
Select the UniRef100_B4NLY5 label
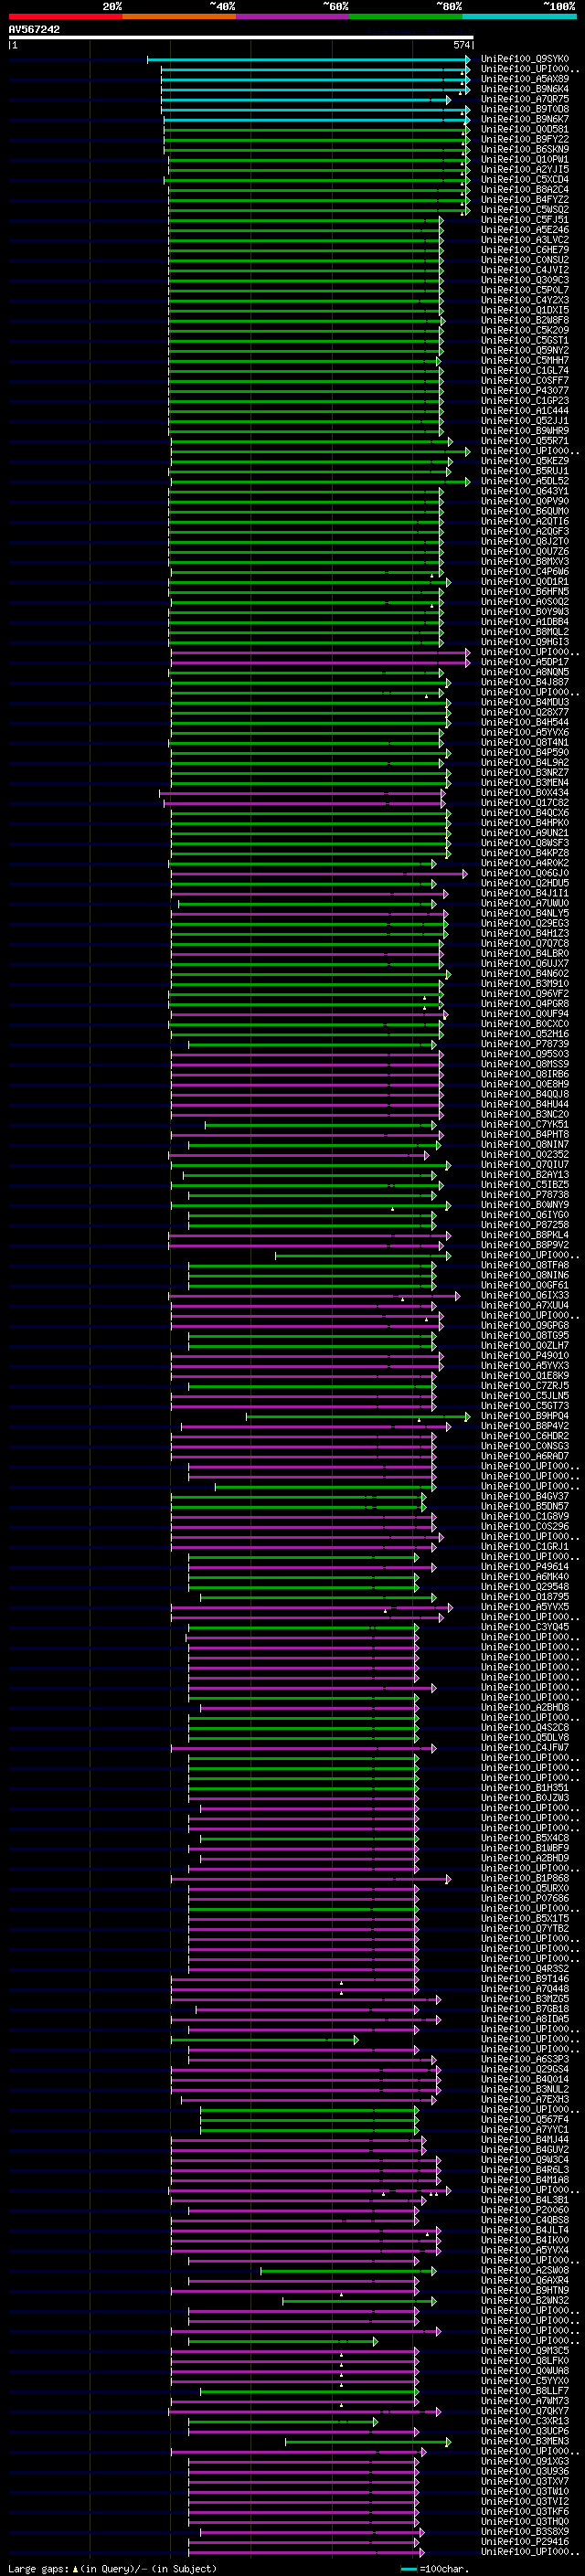click(x=525, y=913)
